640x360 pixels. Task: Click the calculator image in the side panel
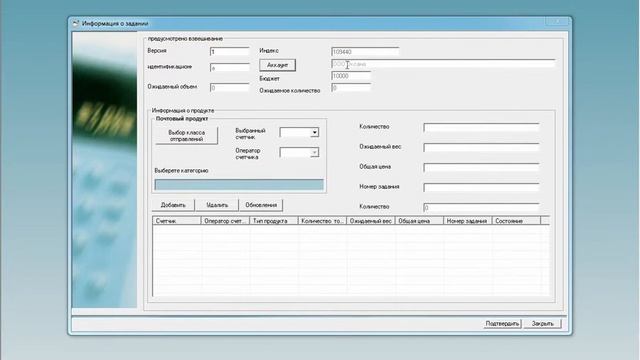pyautogui.click(x=104, y=170)
